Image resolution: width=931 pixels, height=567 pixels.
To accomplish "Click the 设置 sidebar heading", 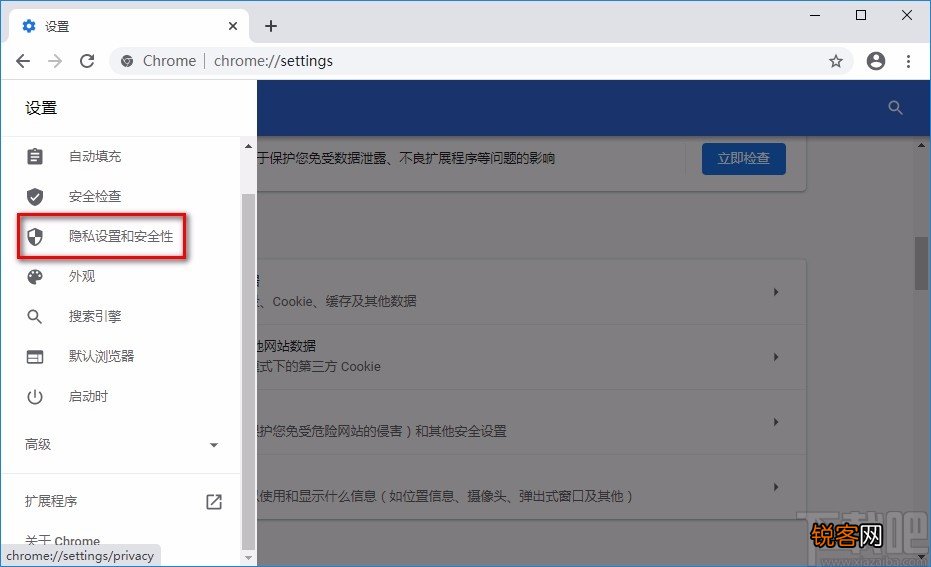I will (41, 108).
